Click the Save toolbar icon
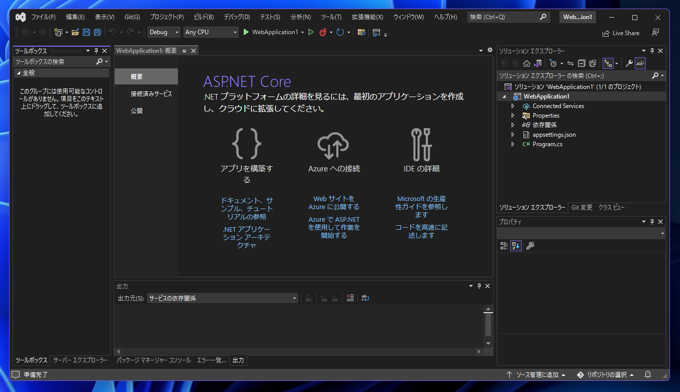 86,32
